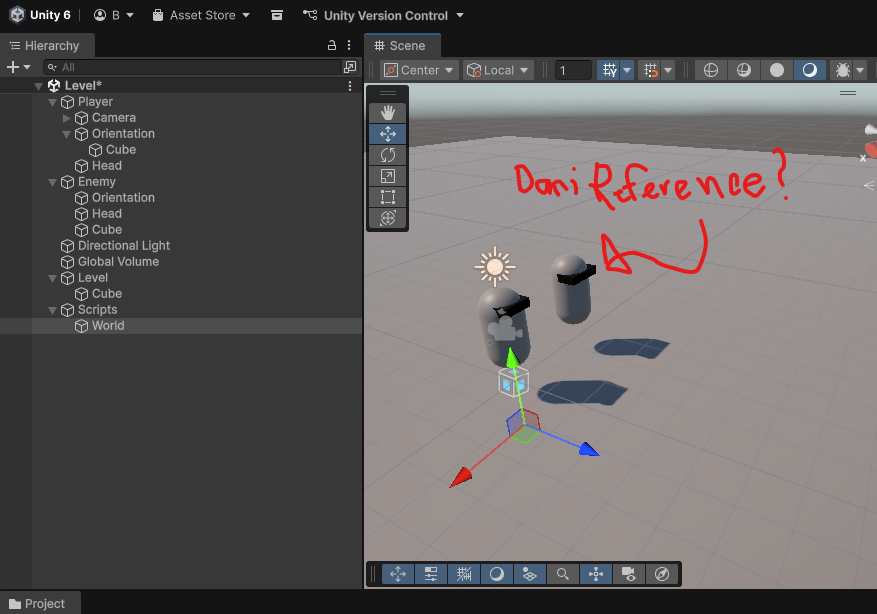Screen dimensions: 877x614
Task: Select the Rotate tool
Action: (x=387, y=155)
